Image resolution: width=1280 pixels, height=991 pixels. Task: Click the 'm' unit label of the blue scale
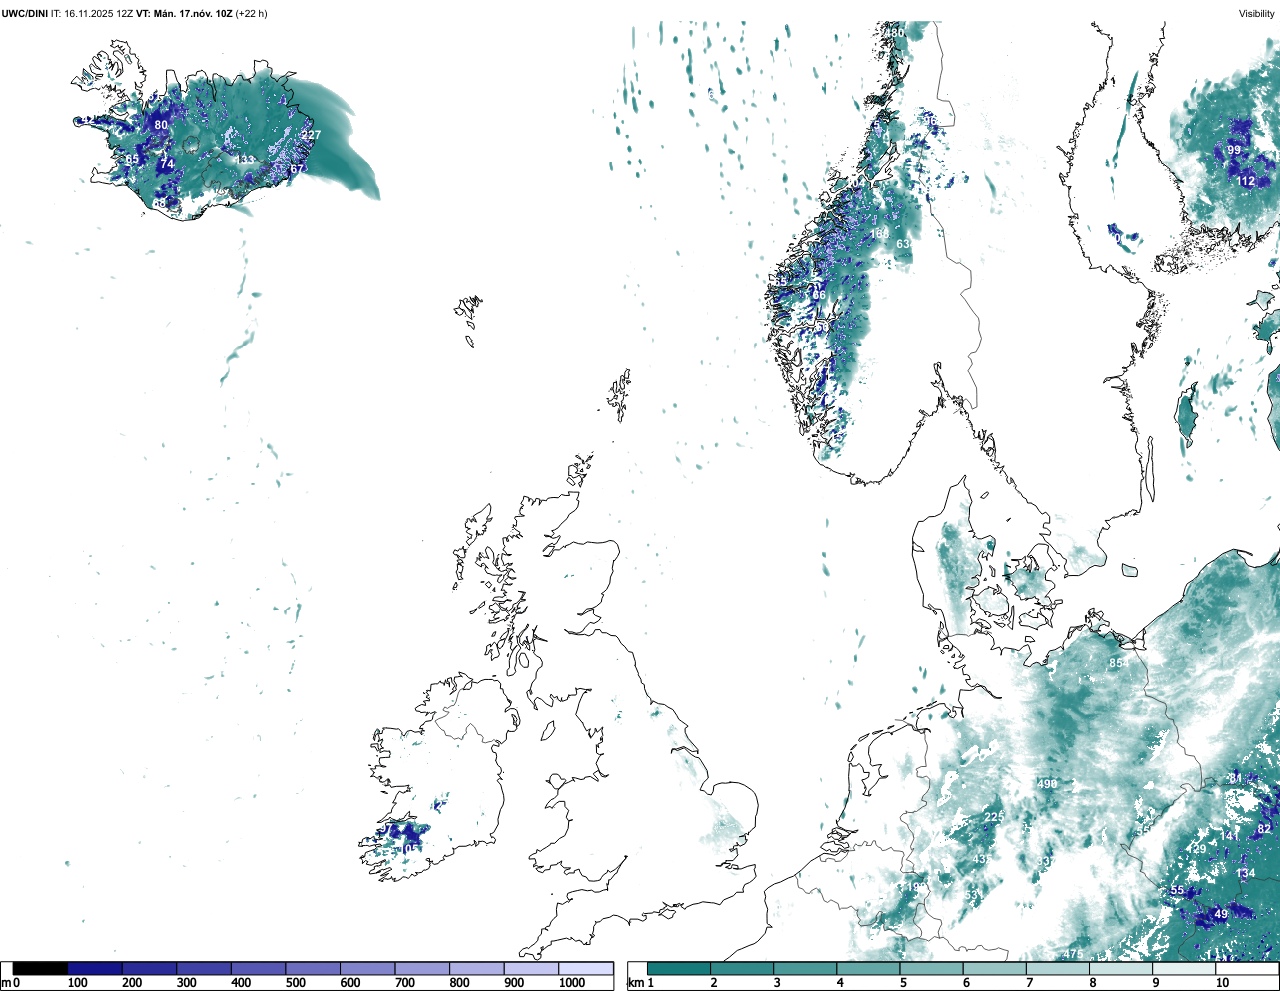tap(6, 983)
